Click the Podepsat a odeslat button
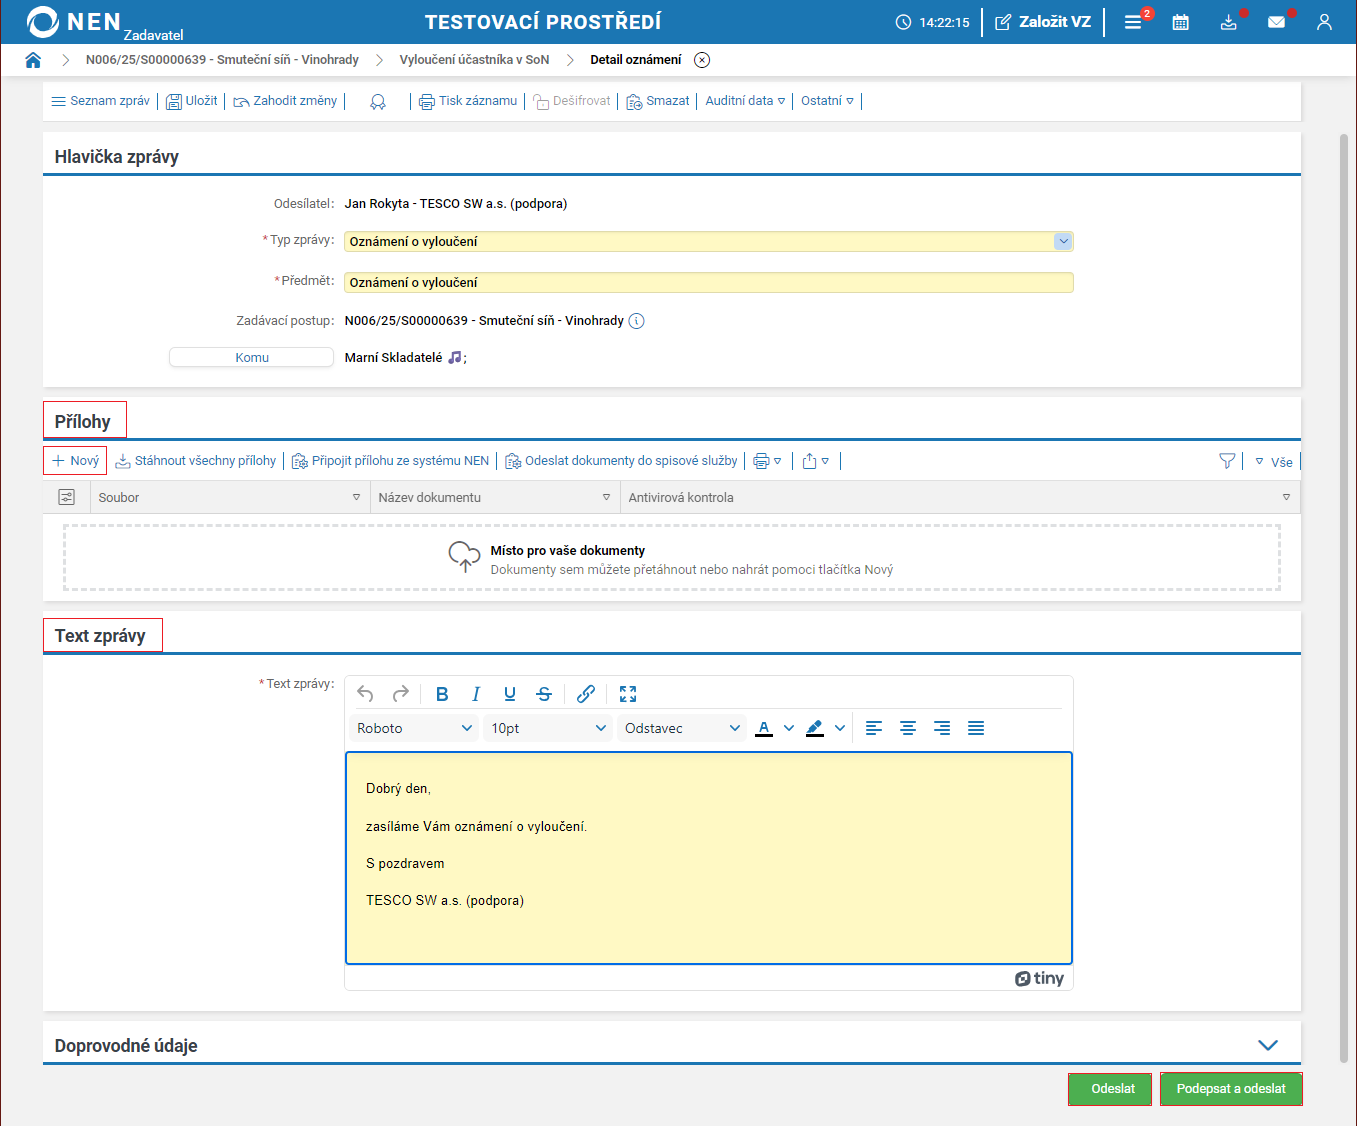The height and width of the screenshot is (1126, 1357). pyautogui.click(x=1230, y=1089)
